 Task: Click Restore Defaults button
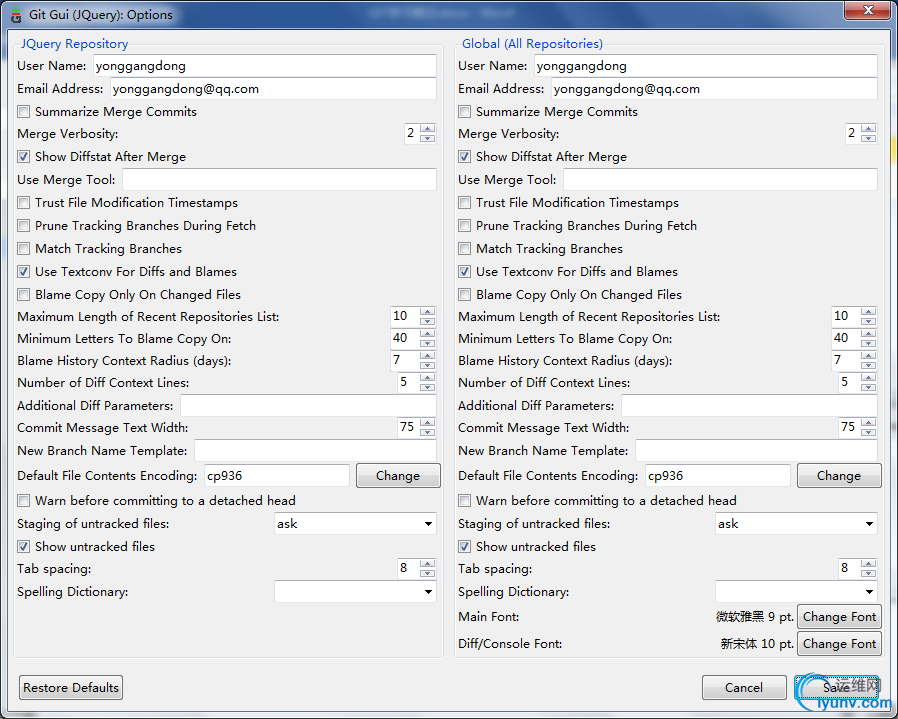(x=71, y=687)
